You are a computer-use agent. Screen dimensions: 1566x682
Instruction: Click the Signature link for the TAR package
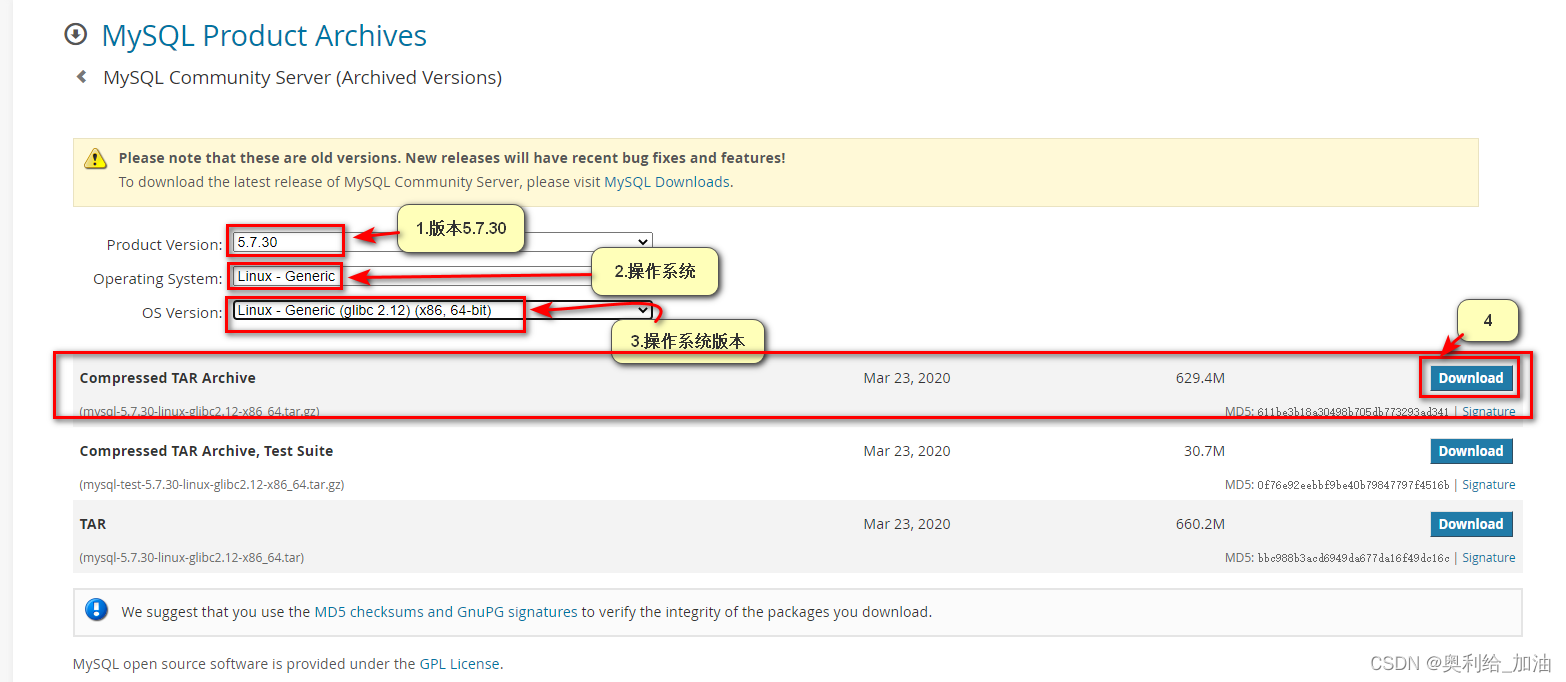click(1488, 557)
